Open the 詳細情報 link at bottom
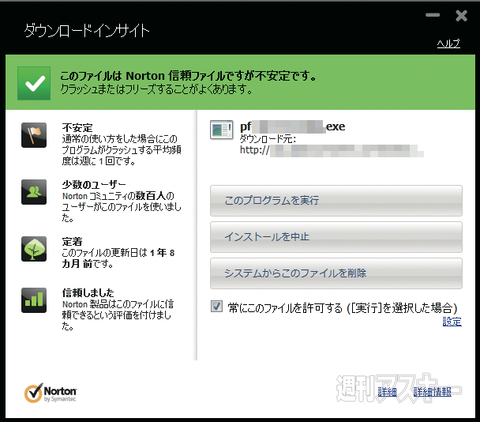Image resolution: width=480 pixels, height=422 pixels. pos(433,392)
